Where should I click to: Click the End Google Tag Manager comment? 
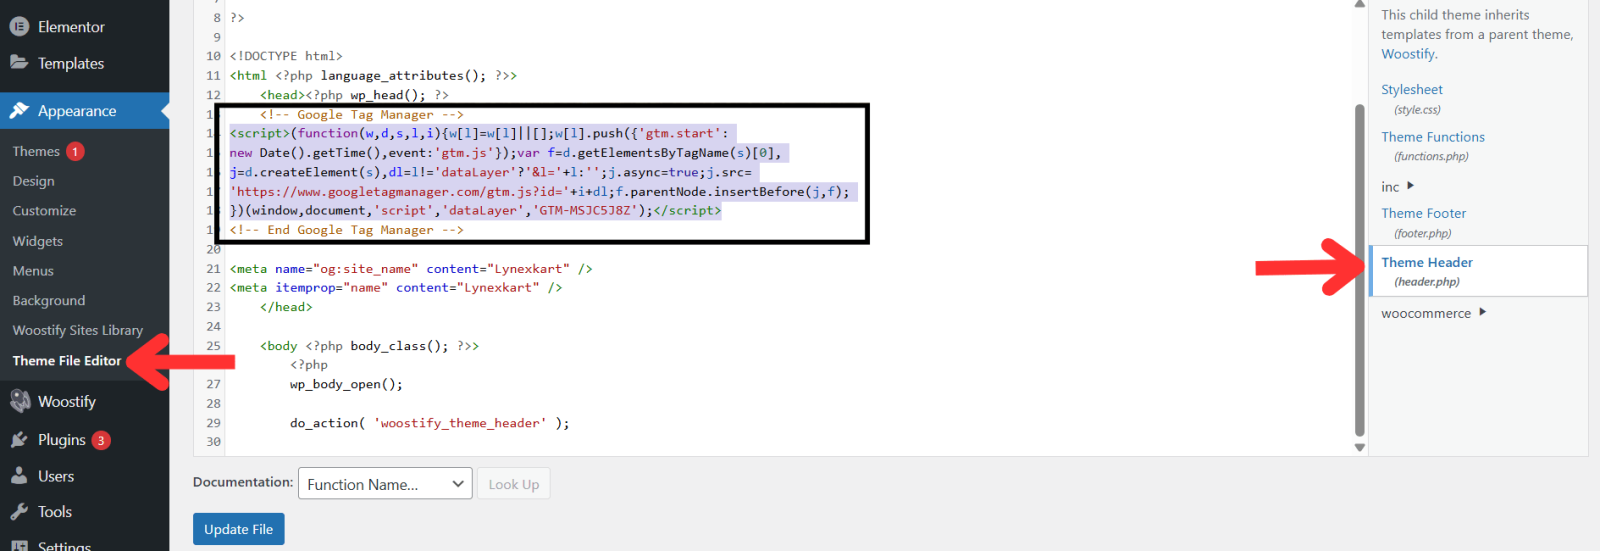[x=347, y=230]
